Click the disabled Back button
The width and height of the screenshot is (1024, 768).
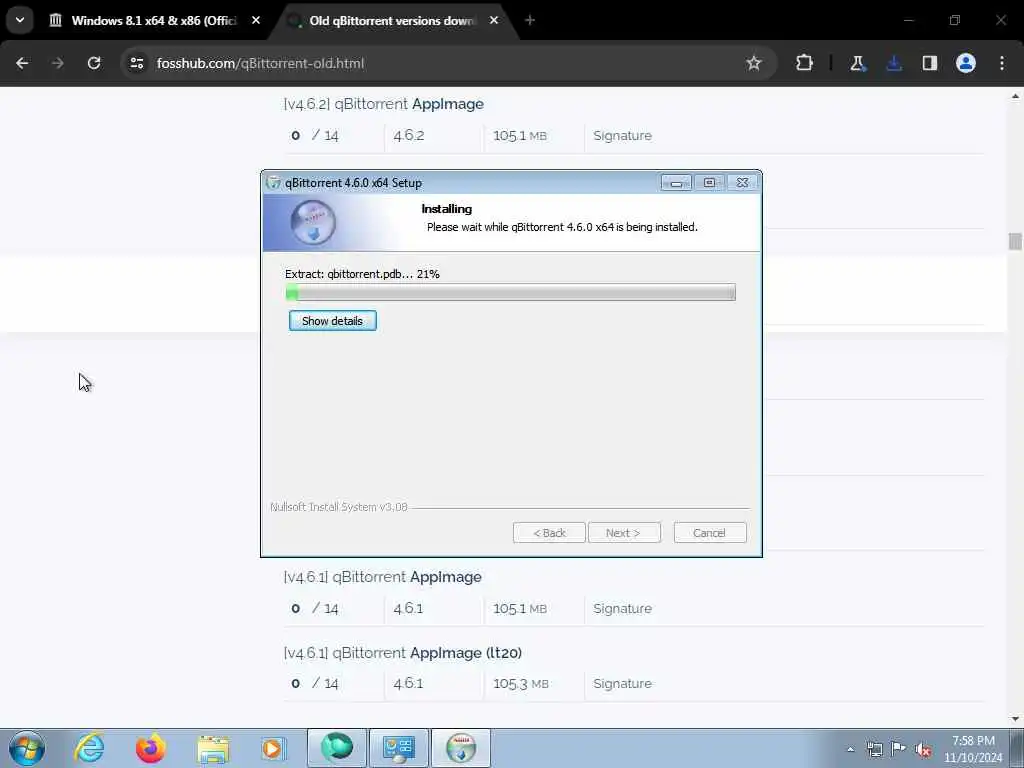549,533
